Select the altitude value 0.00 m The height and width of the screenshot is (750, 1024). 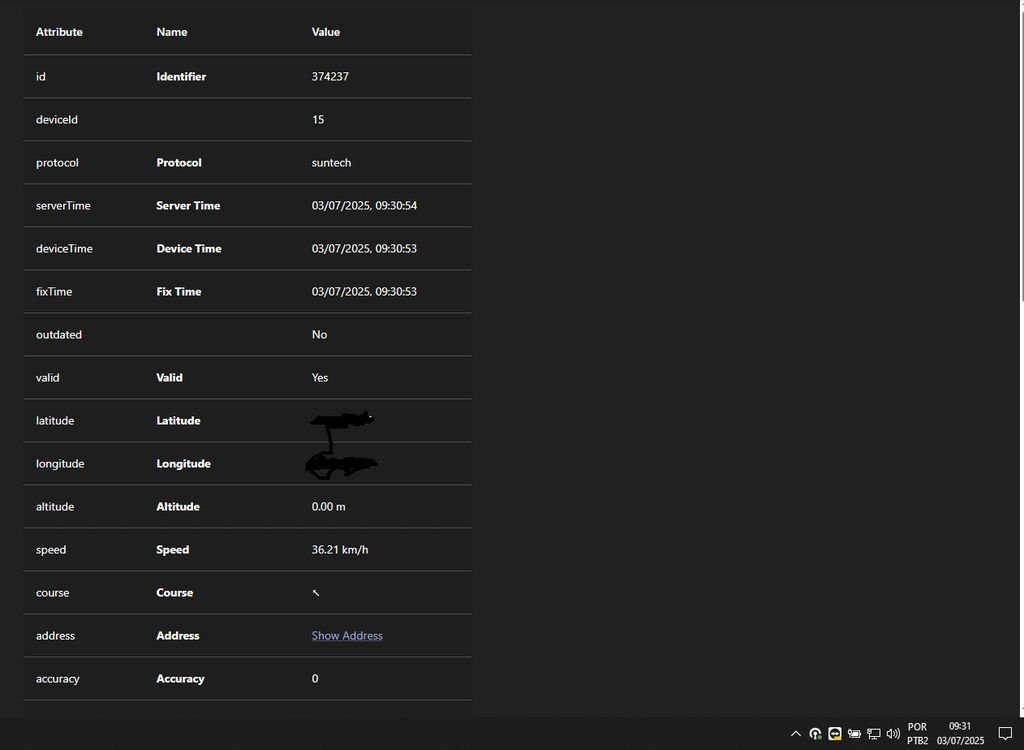coord(328,507)
